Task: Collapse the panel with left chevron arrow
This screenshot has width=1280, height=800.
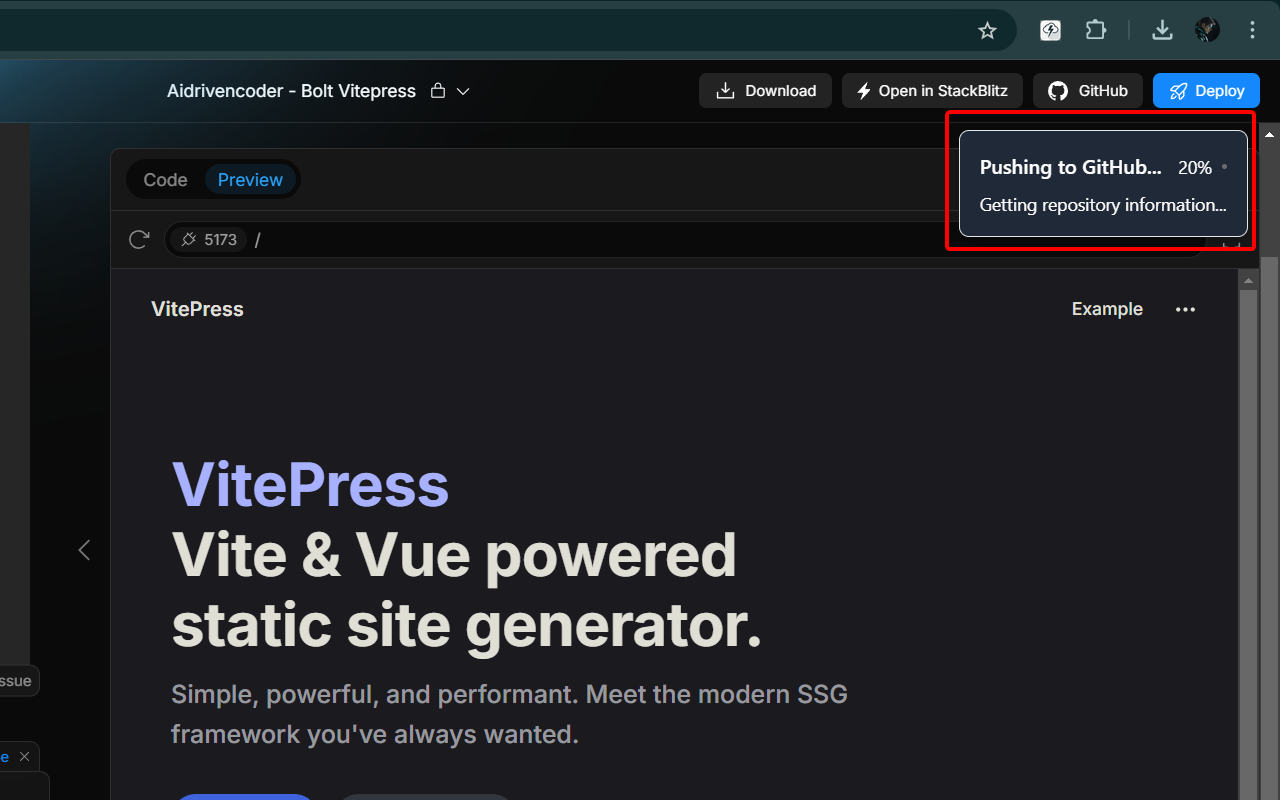Action: 84,550
